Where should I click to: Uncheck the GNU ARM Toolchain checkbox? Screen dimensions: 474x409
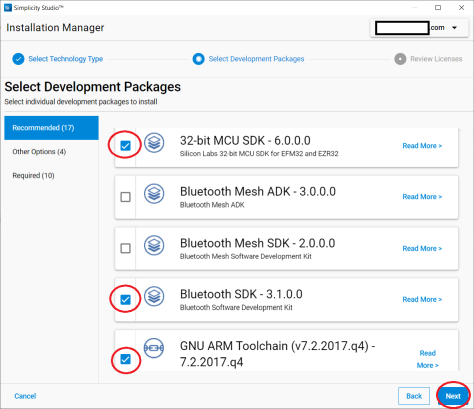tap(125, 359)
